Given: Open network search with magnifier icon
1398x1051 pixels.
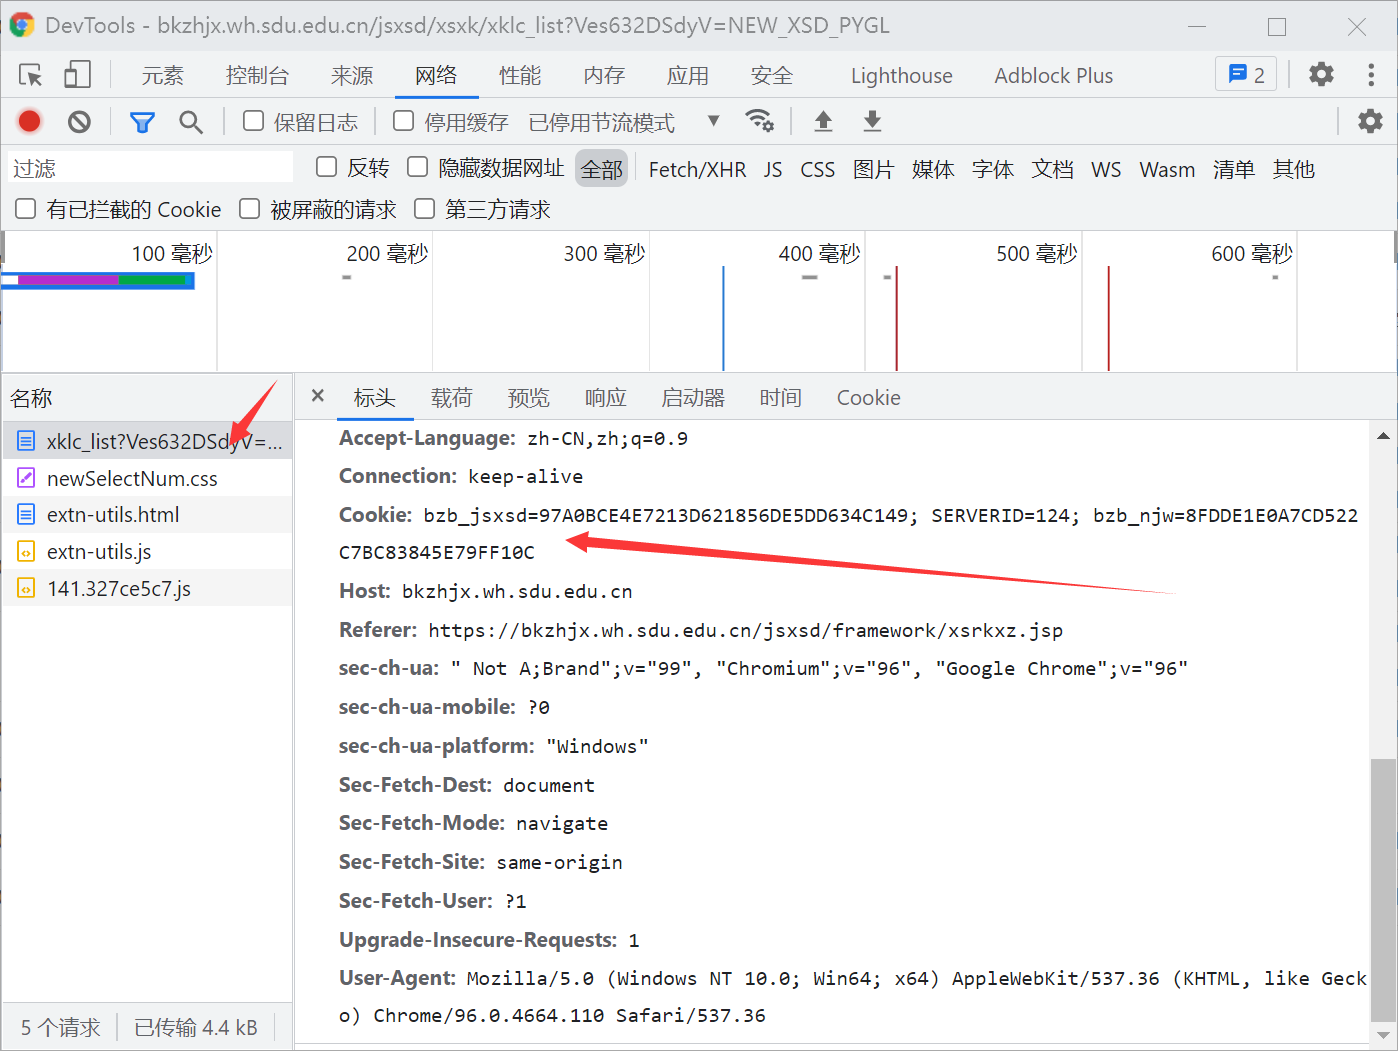Looking at the screenshot, I should coord(190,122).
